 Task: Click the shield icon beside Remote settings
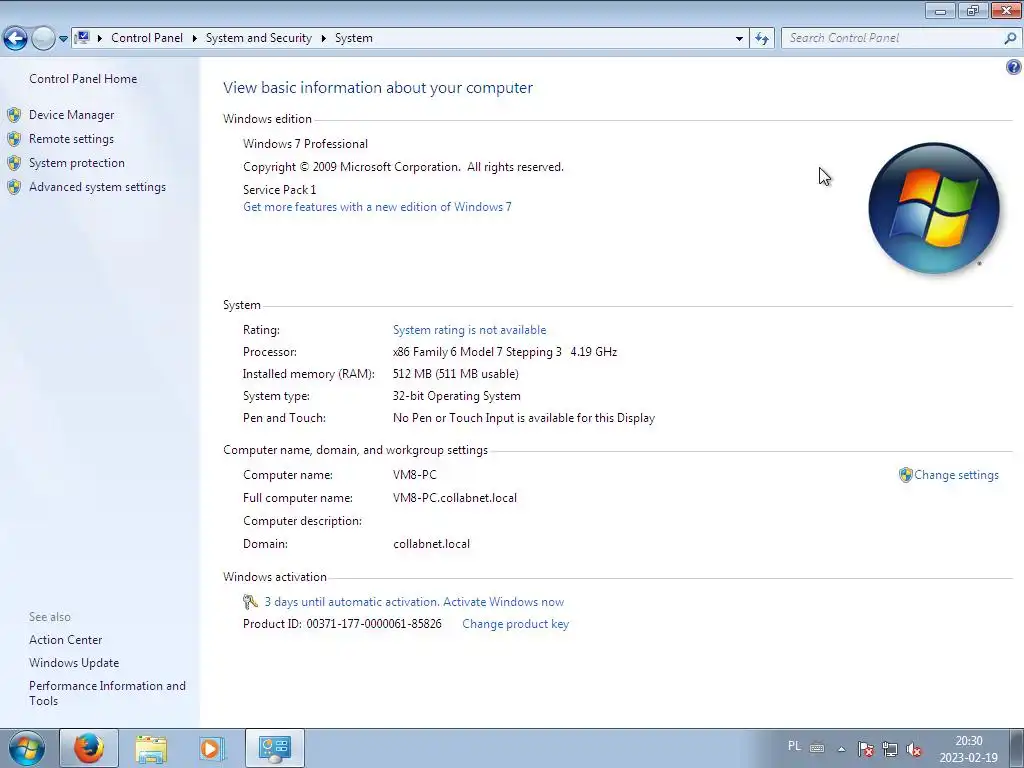pos(14,139)
